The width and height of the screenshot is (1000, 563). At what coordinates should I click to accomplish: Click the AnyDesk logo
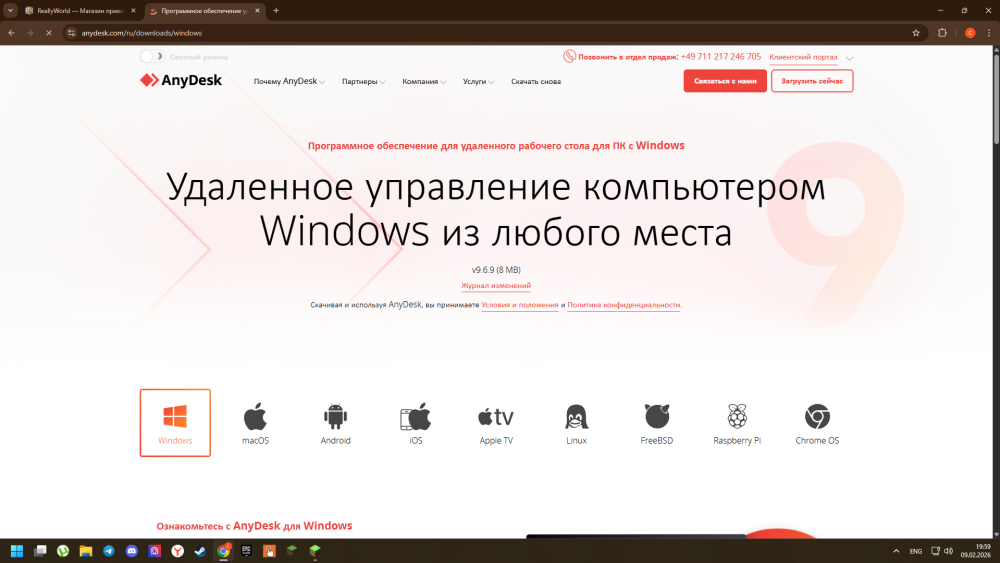(x=181, y=80)
